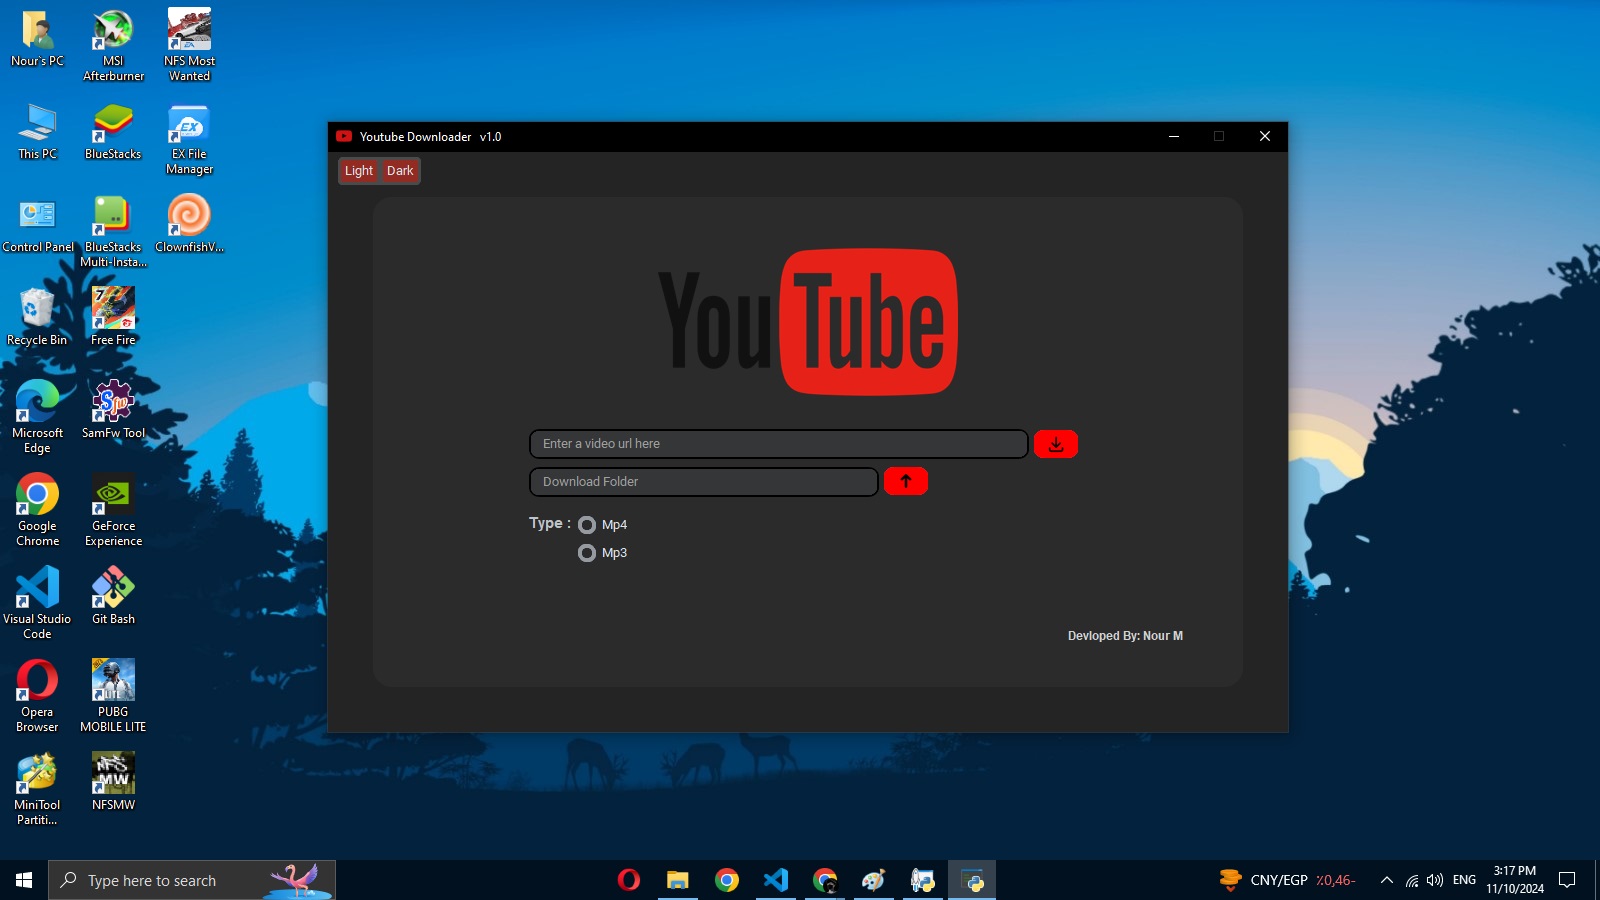Click the red up-arrow folder button
1600x900 pixels.
pos(906,481)
